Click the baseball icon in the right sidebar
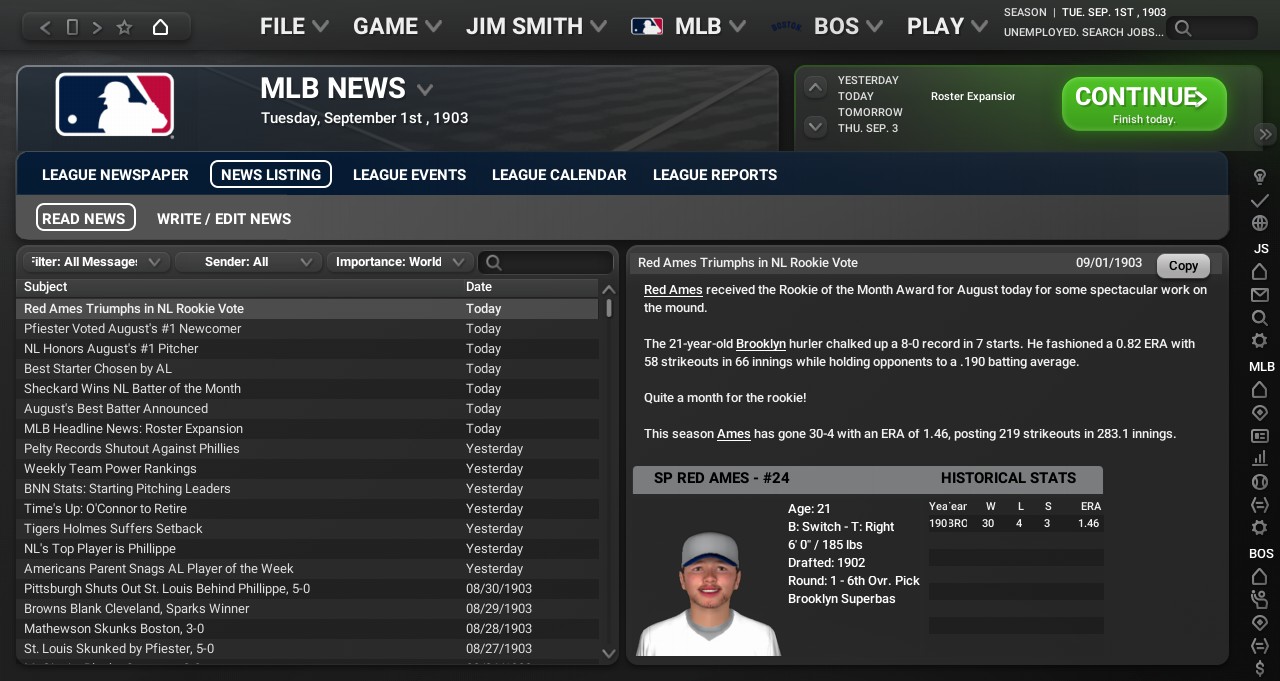 point(1260,482)
